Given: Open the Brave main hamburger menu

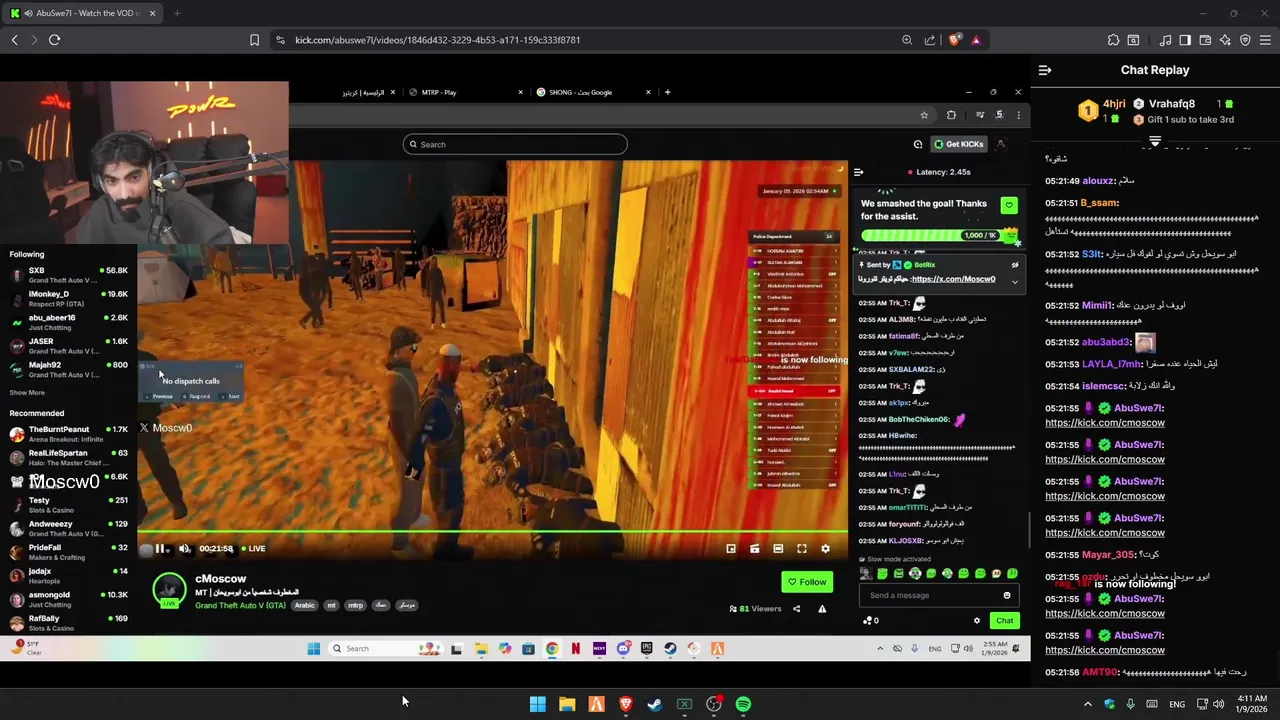Looking at the screenshot, I should (x=1265, y=40).
